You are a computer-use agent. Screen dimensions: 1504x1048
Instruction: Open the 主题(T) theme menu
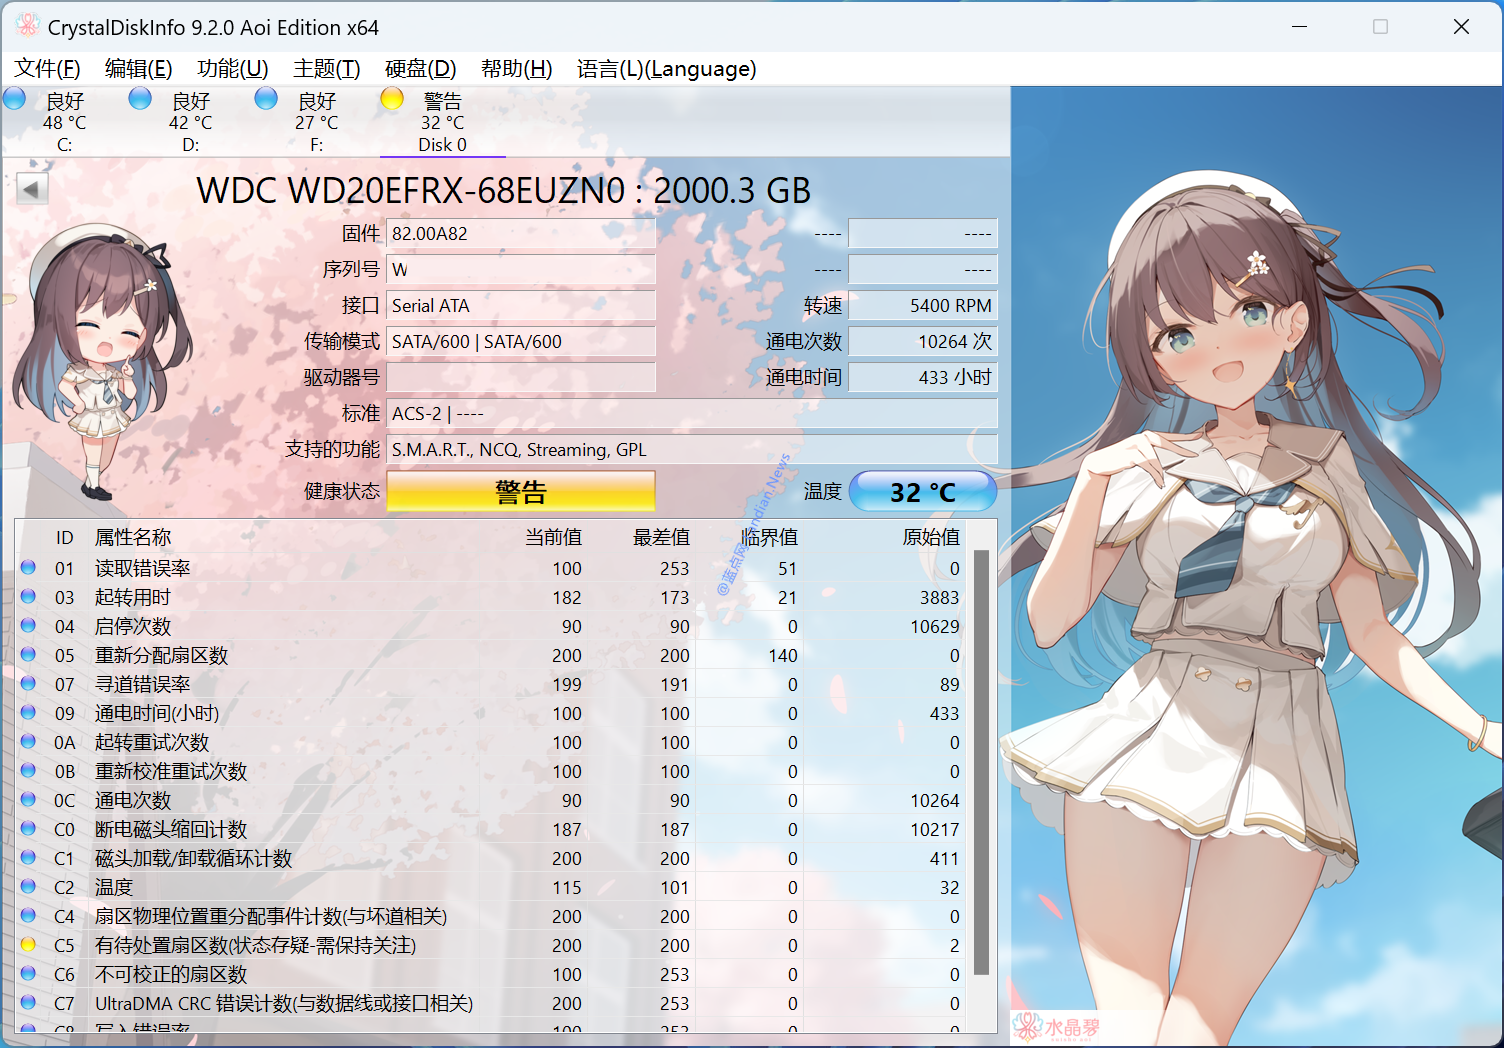pyautogui.click(x=326, y=69)
